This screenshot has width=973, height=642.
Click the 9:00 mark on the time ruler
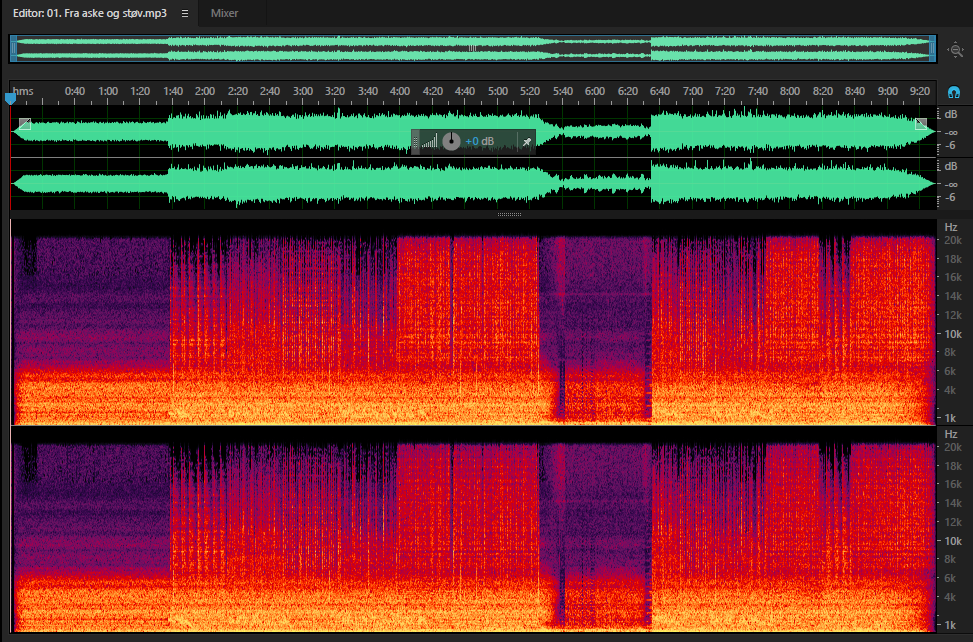[x=887, y=91]
